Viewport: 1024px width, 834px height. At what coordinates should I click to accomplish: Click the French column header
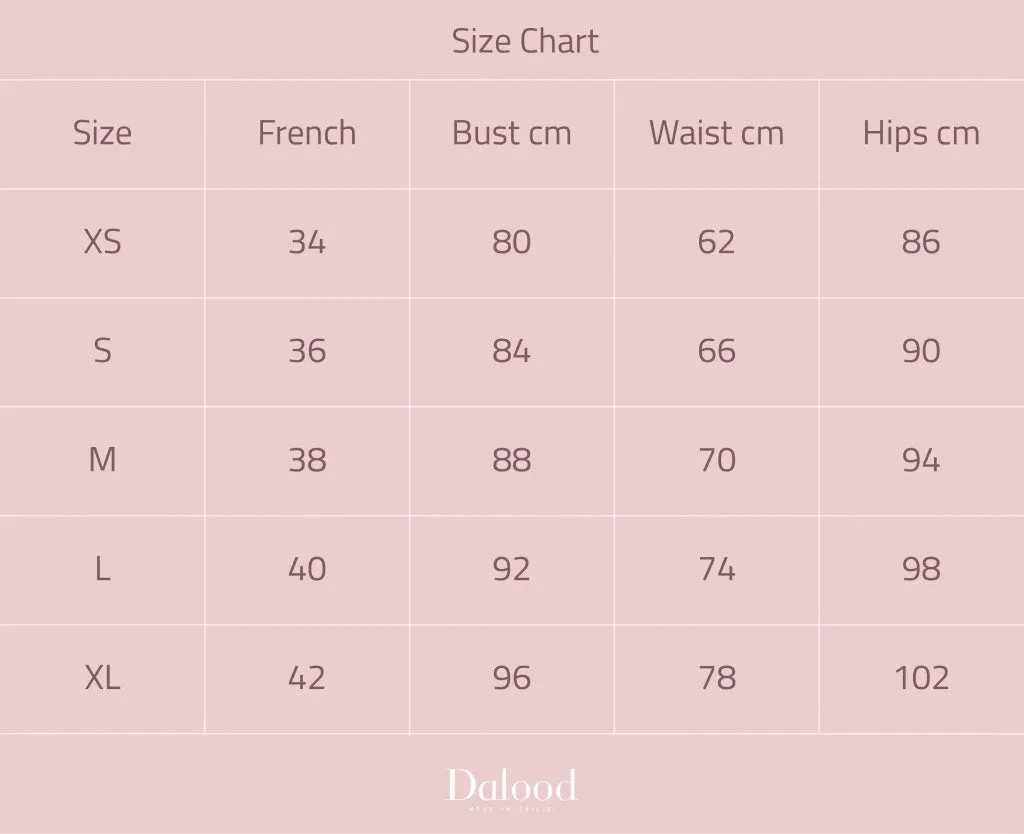coord(307,133)
